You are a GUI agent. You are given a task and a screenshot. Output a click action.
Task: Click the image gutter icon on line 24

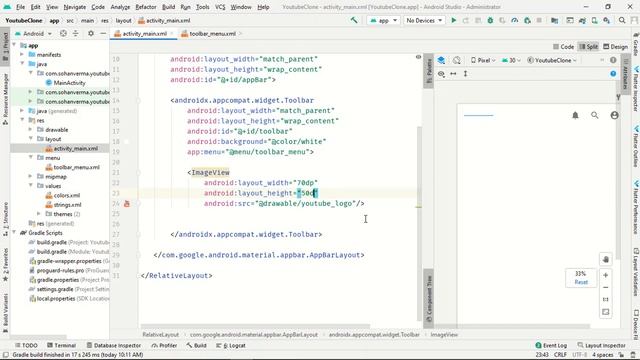pyautogui.click(x=127, y=203)
